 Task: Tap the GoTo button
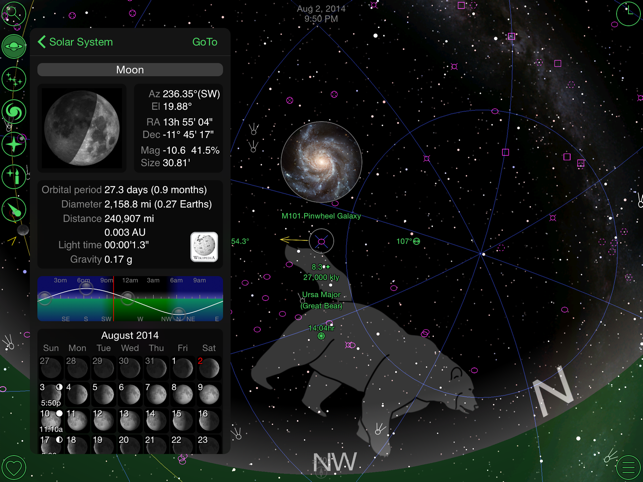coord(205,42)
